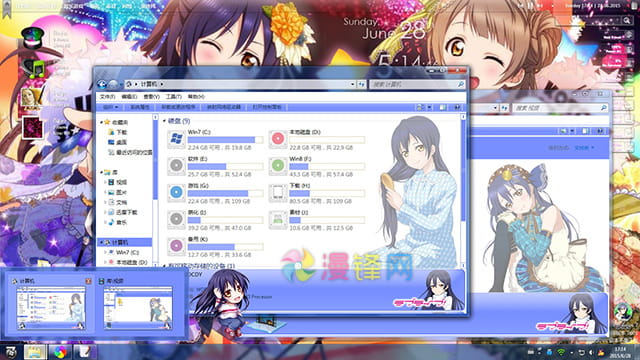Check the Wi-Fi signal tray icon
The width and height of the screenshot is (640, 360).
(x=561, y=352)
